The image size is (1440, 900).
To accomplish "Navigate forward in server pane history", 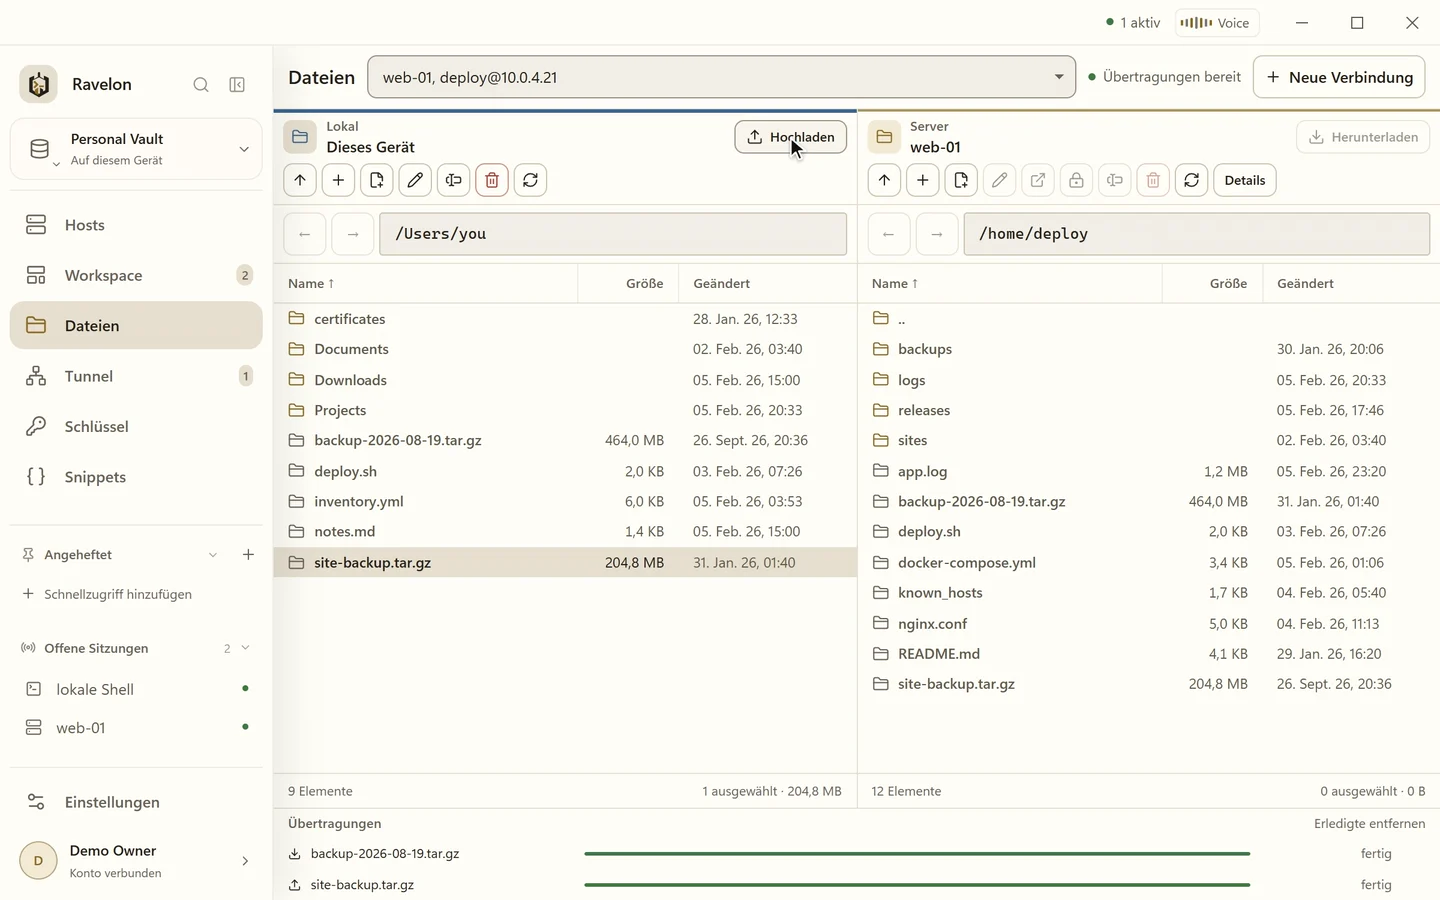I will pos(937,234).
